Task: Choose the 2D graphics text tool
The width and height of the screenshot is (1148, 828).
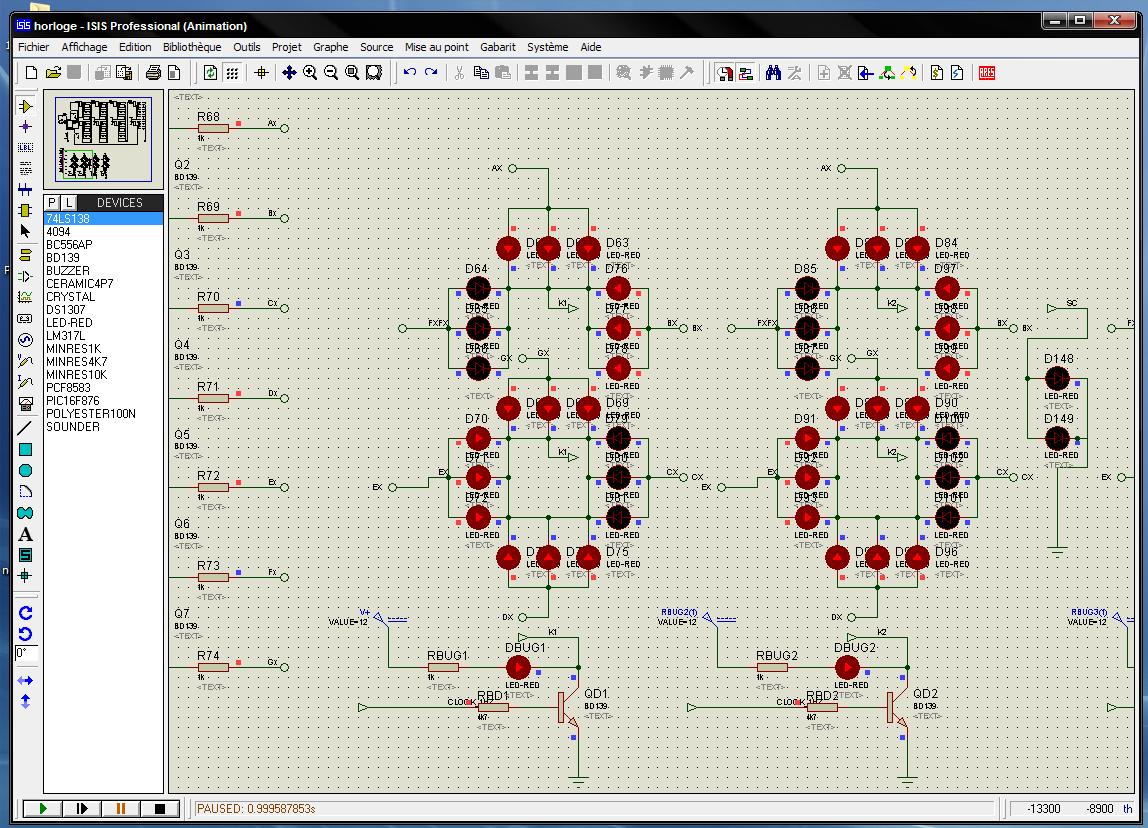Action: [x=26, y=534]
